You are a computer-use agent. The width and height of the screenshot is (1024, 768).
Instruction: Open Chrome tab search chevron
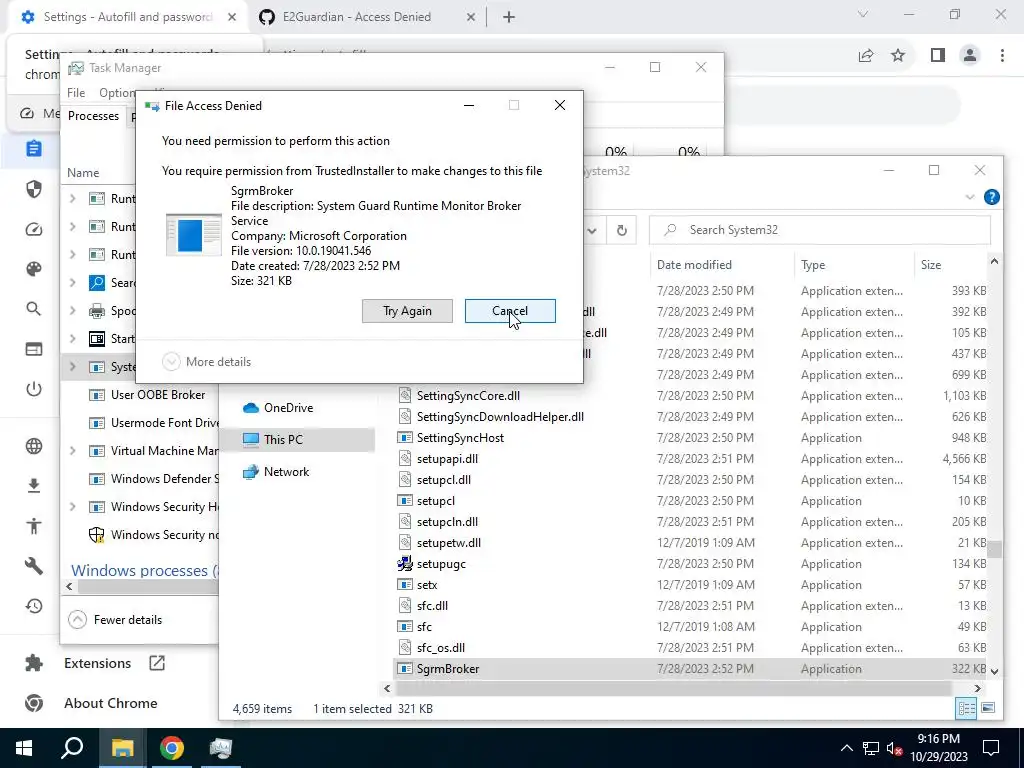[x=863, y=14]
